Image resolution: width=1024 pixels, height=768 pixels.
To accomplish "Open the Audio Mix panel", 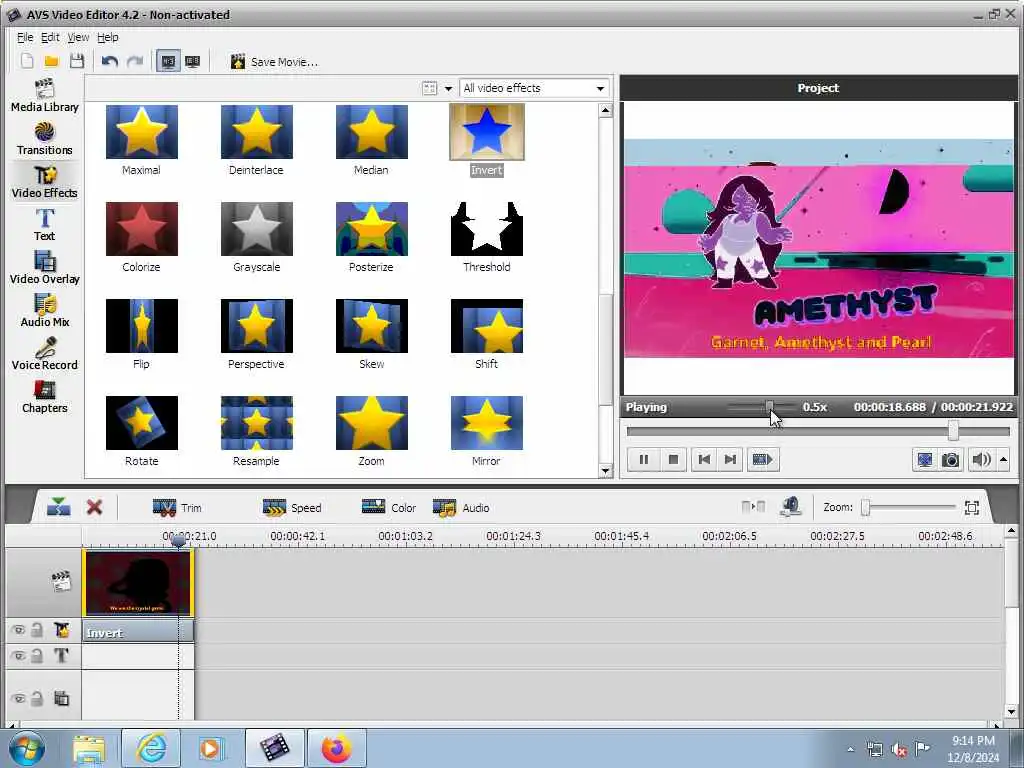I will point(44,311).
